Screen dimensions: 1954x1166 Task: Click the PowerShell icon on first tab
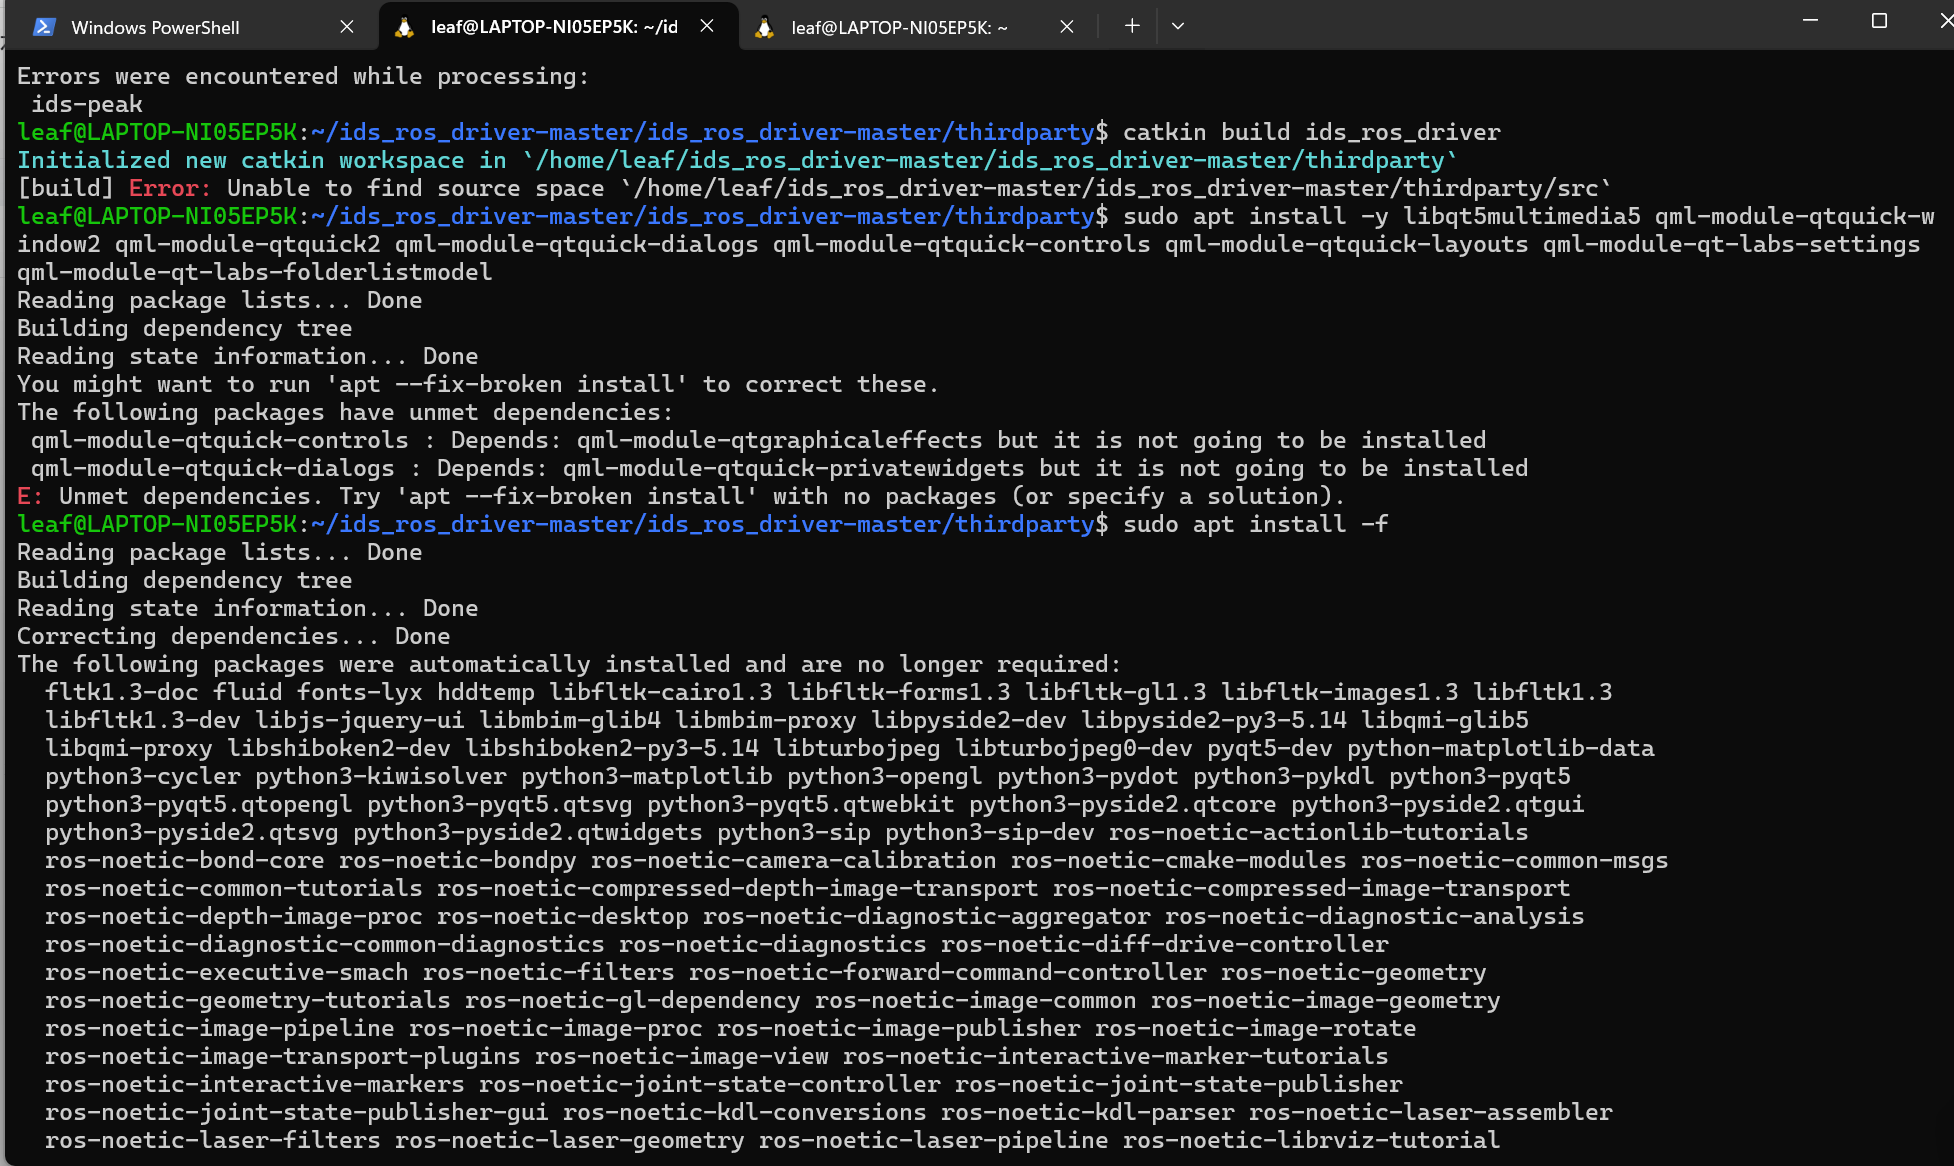pyautogui.click(x=44, y=27)
